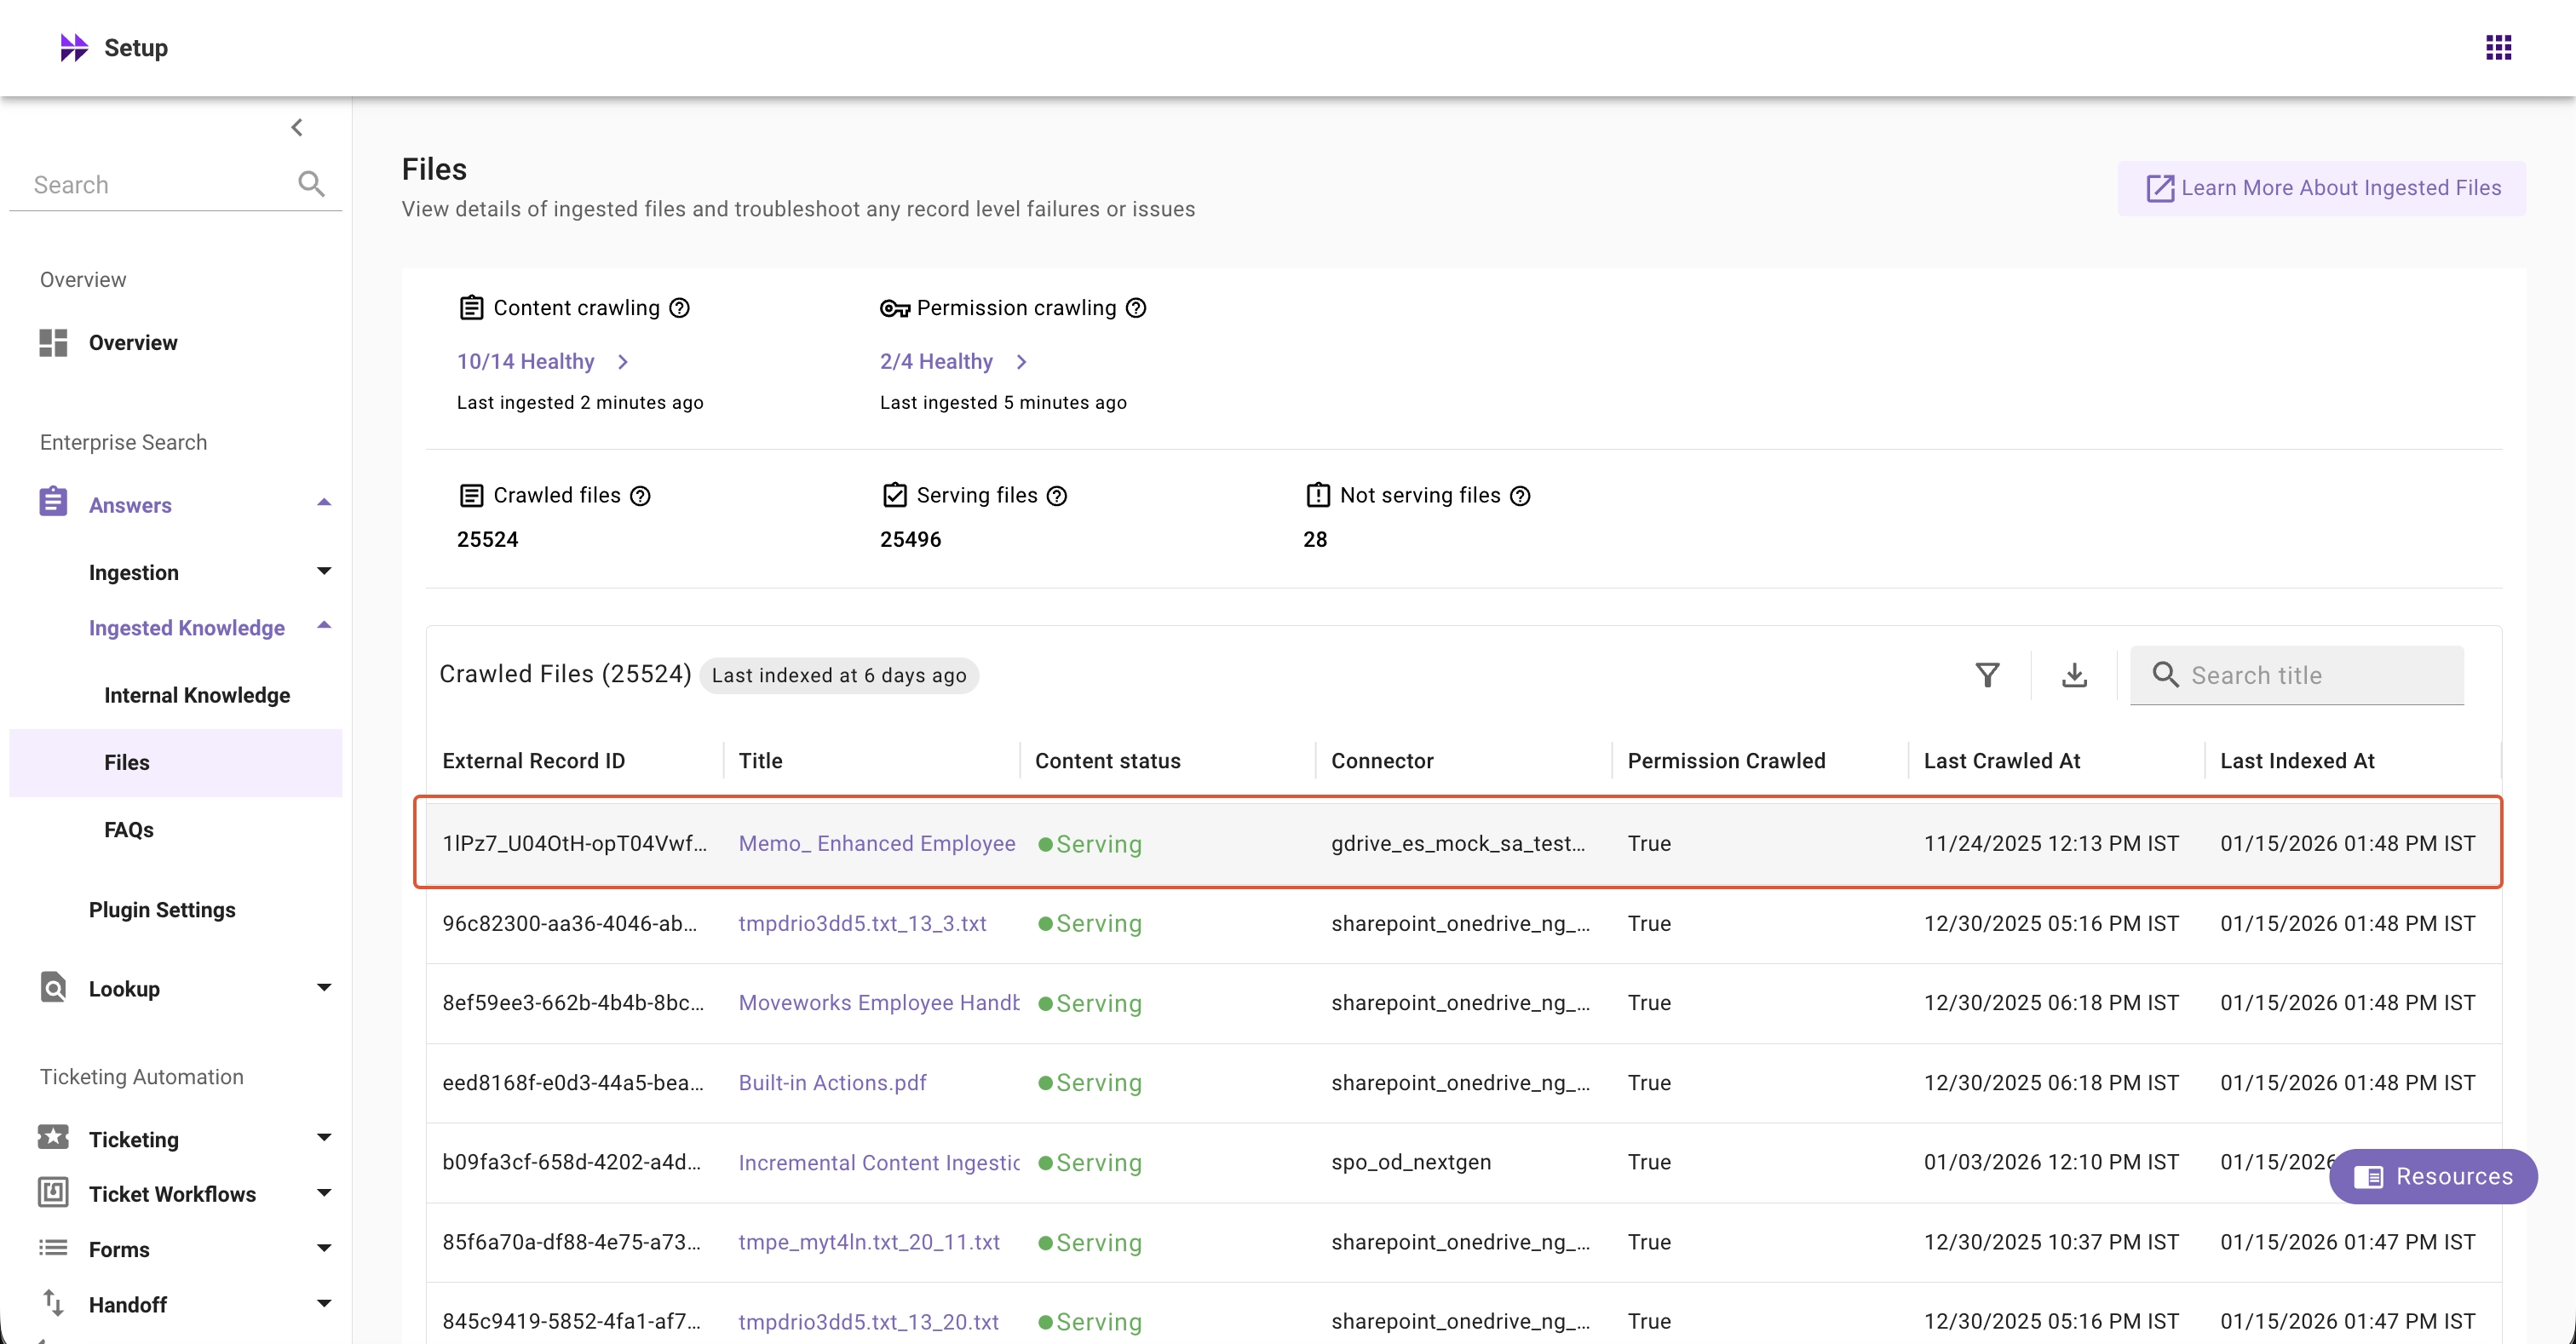2576x1344 pixels.
Task: Open Plugin Settings from sidebar
Action: [x=162, y=909]
